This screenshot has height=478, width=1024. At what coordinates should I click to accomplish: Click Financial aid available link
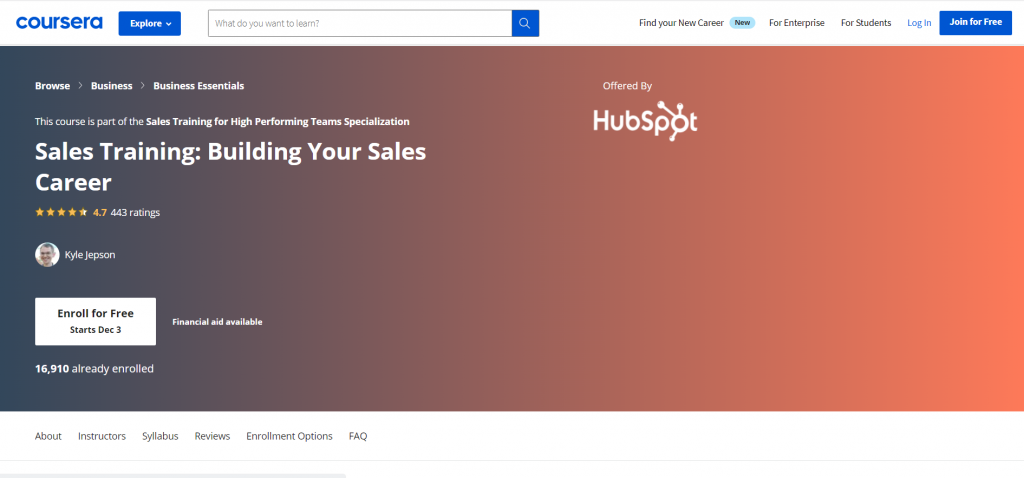click(x=217, y=322)
